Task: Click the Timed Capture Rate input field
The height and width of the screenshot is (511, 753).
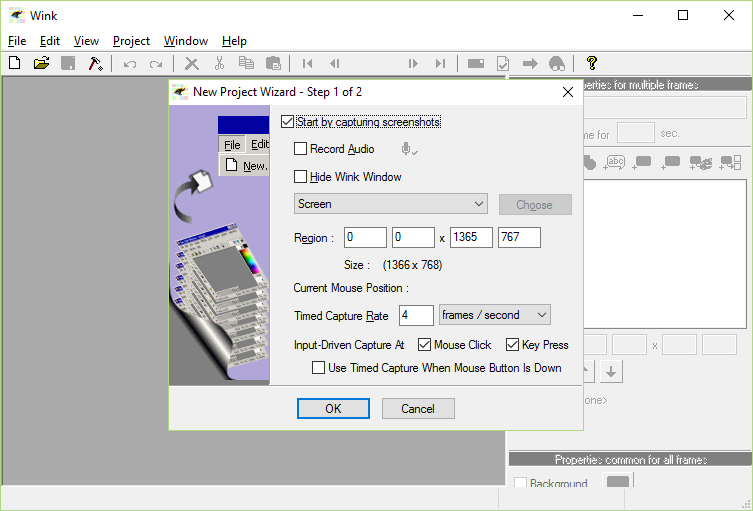Action: coord(416,315)
